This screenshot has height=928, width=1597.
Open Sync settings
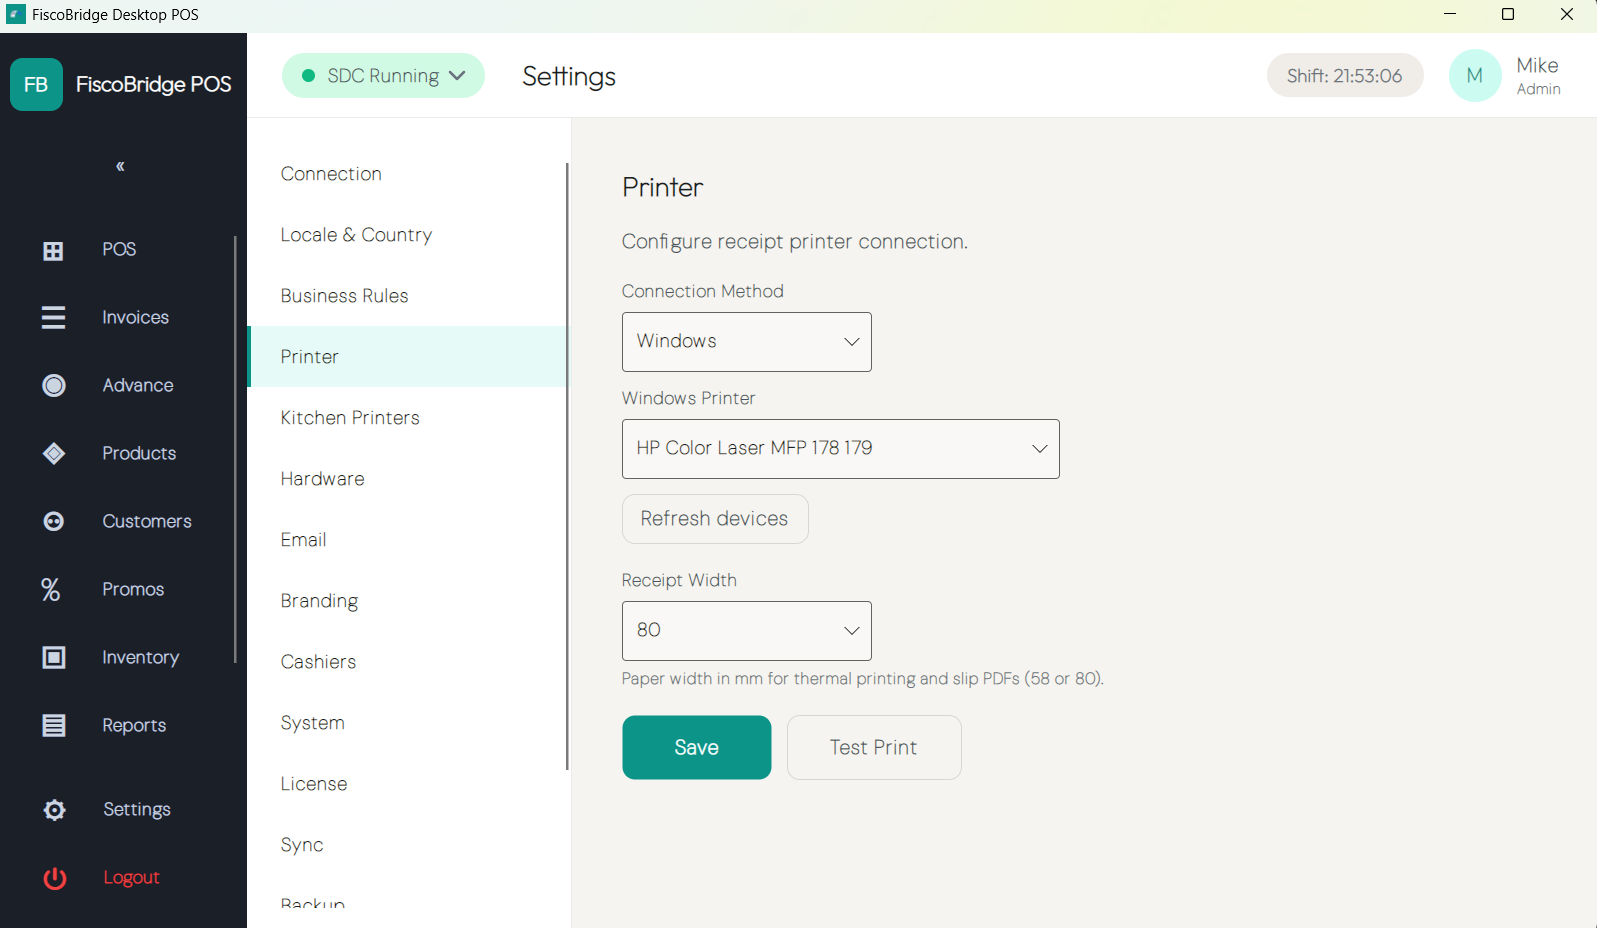pyautogui.click(x=407, y=845)
